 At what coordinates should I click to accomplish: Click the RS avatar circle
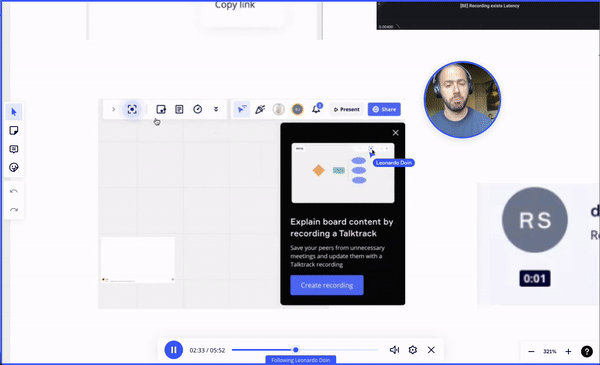pos(535,220)
